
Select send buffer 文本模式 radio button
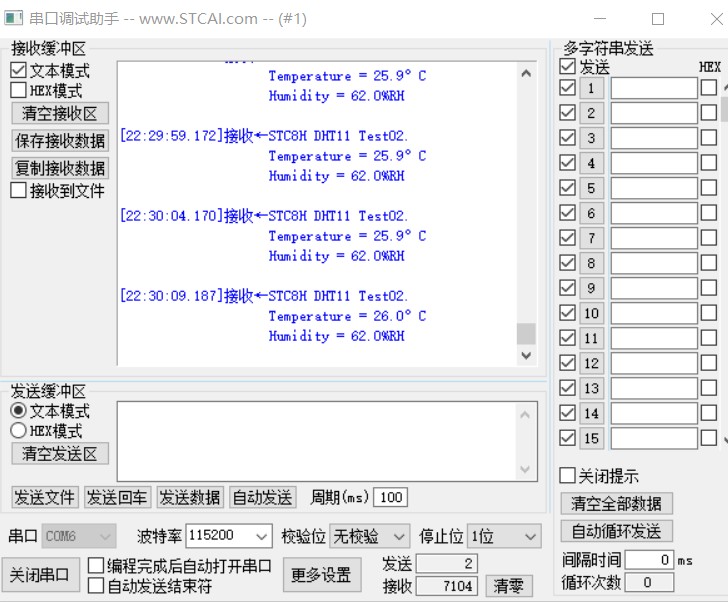18,410
